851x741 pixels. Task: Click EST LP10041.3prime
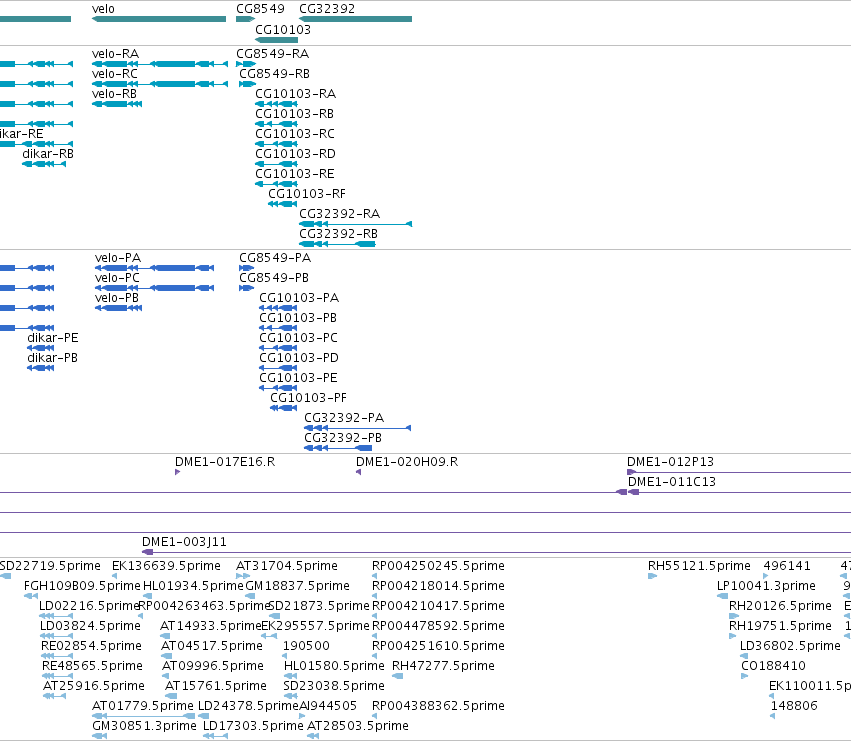point(722,597)
